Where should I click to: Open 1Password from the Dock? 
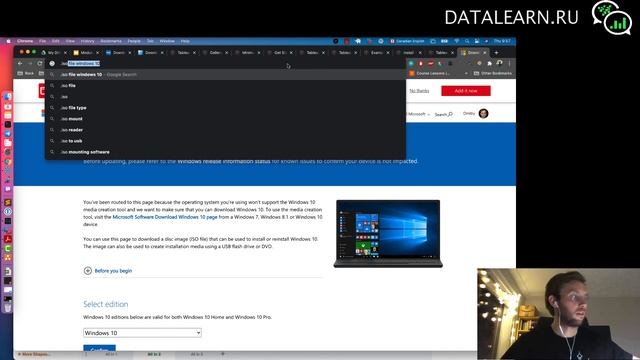pyautogui.click(x=8, y=211)
